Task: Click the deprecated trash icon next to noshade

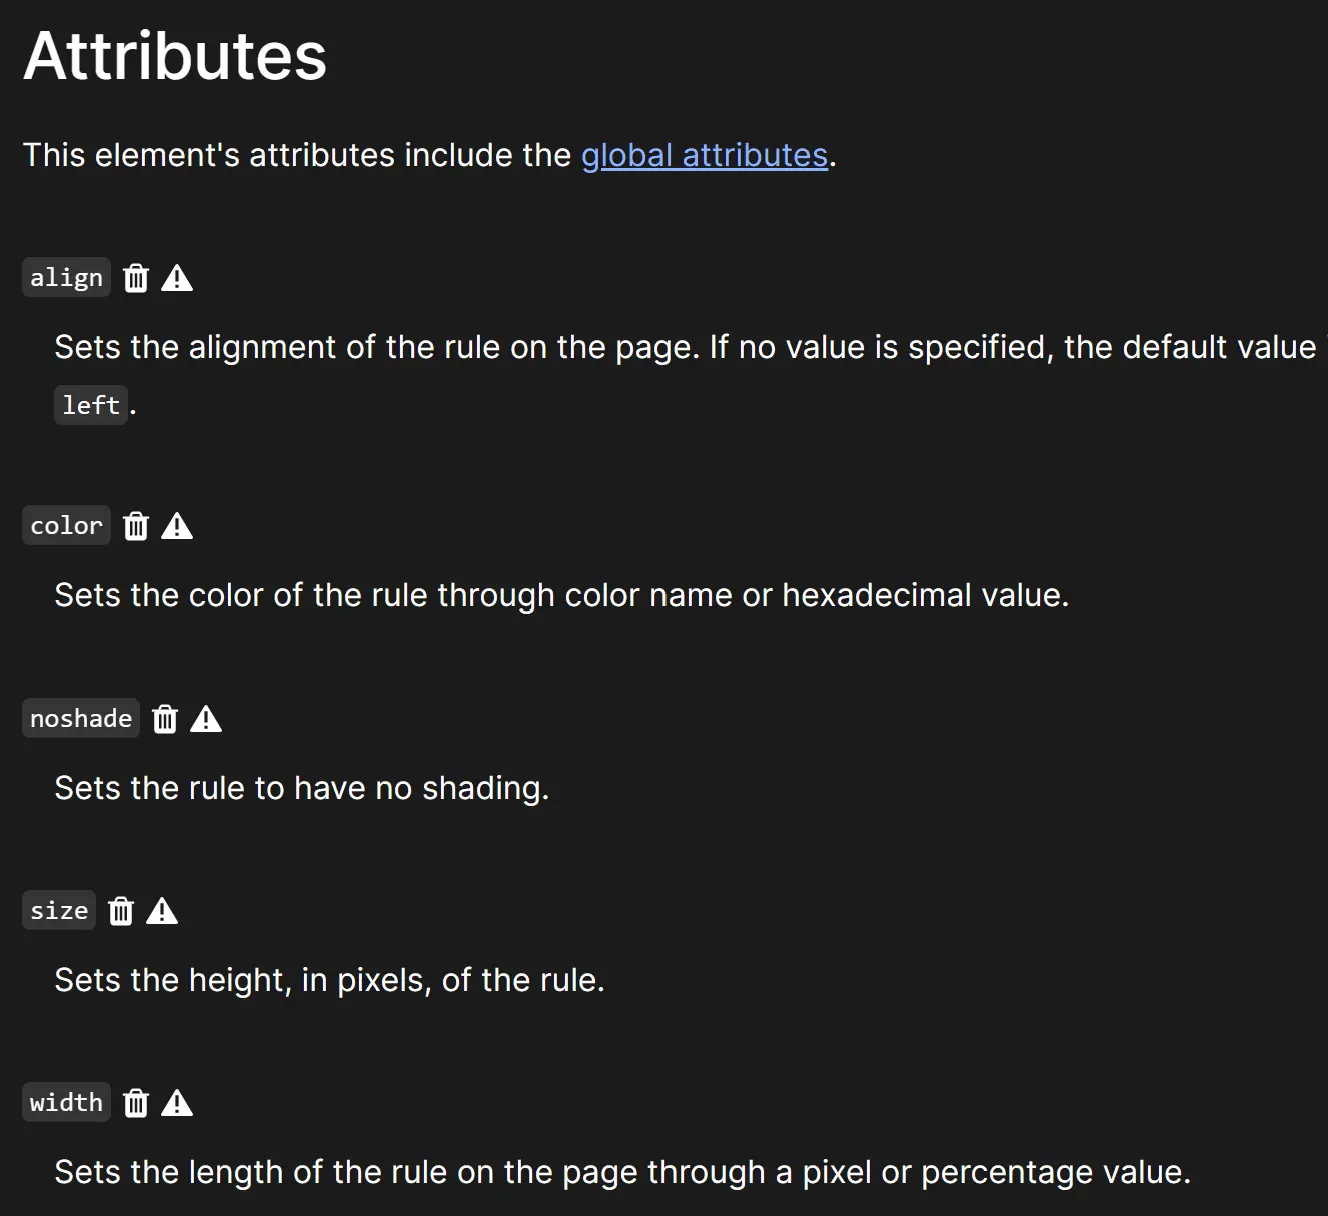Action: click(x=165, y=719)
